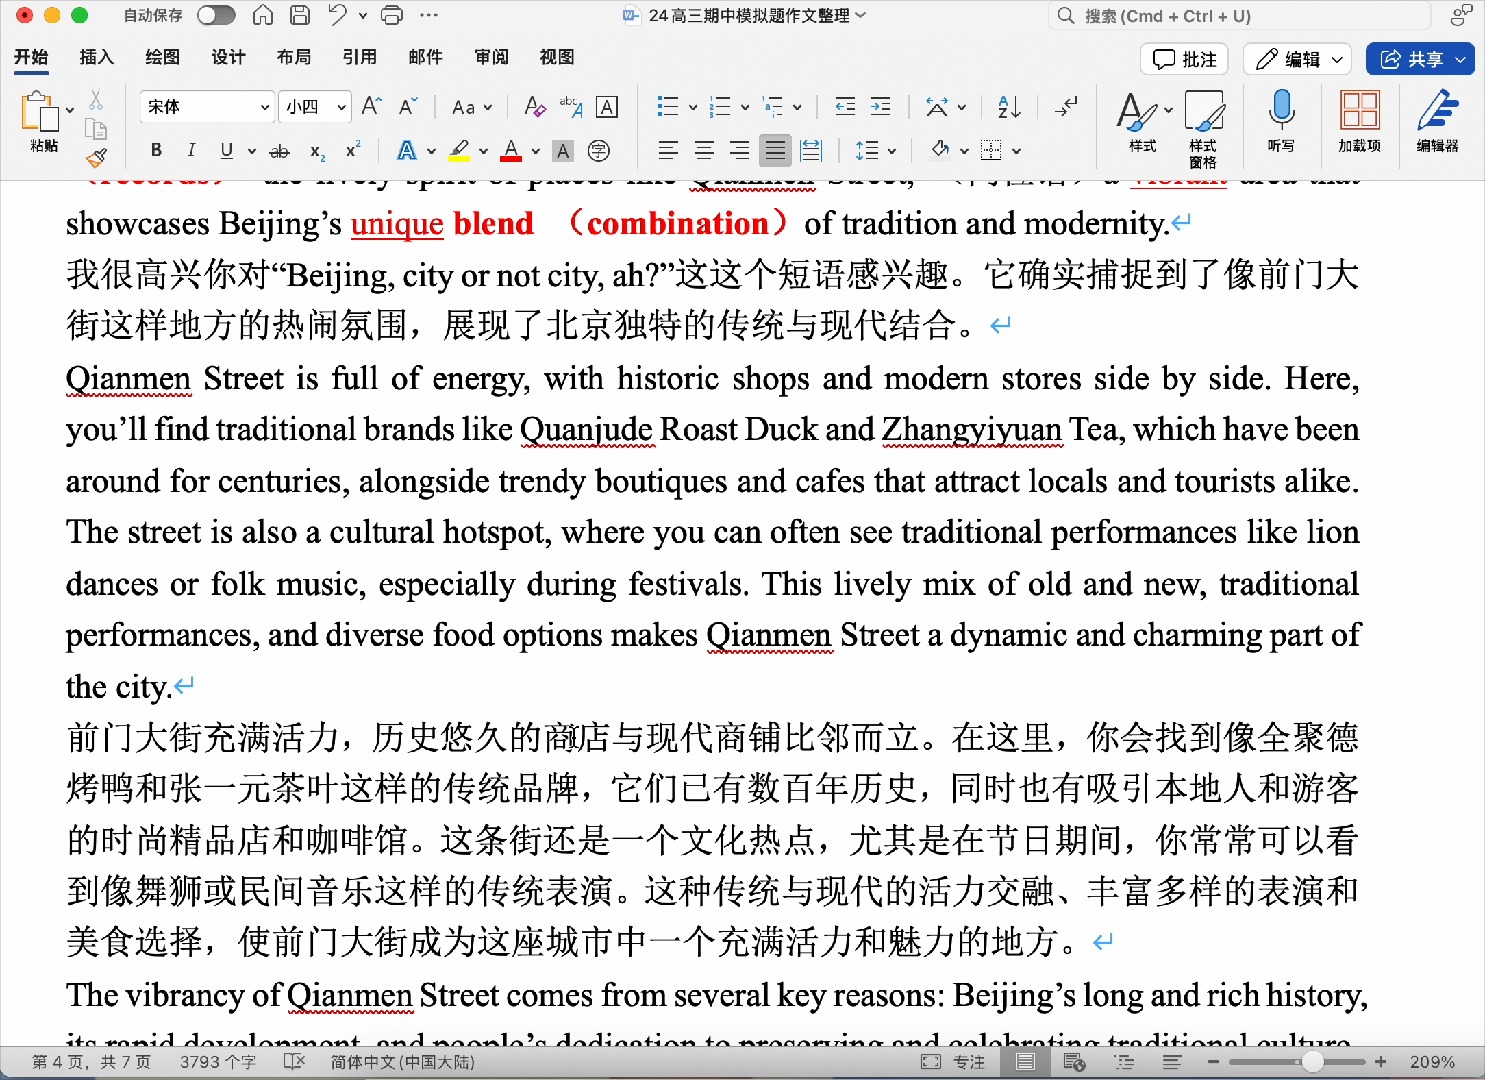This screenshot has width=1485, height=1080.
Task: Expand the borders dropdown arrow
Action: point(1016,151)
